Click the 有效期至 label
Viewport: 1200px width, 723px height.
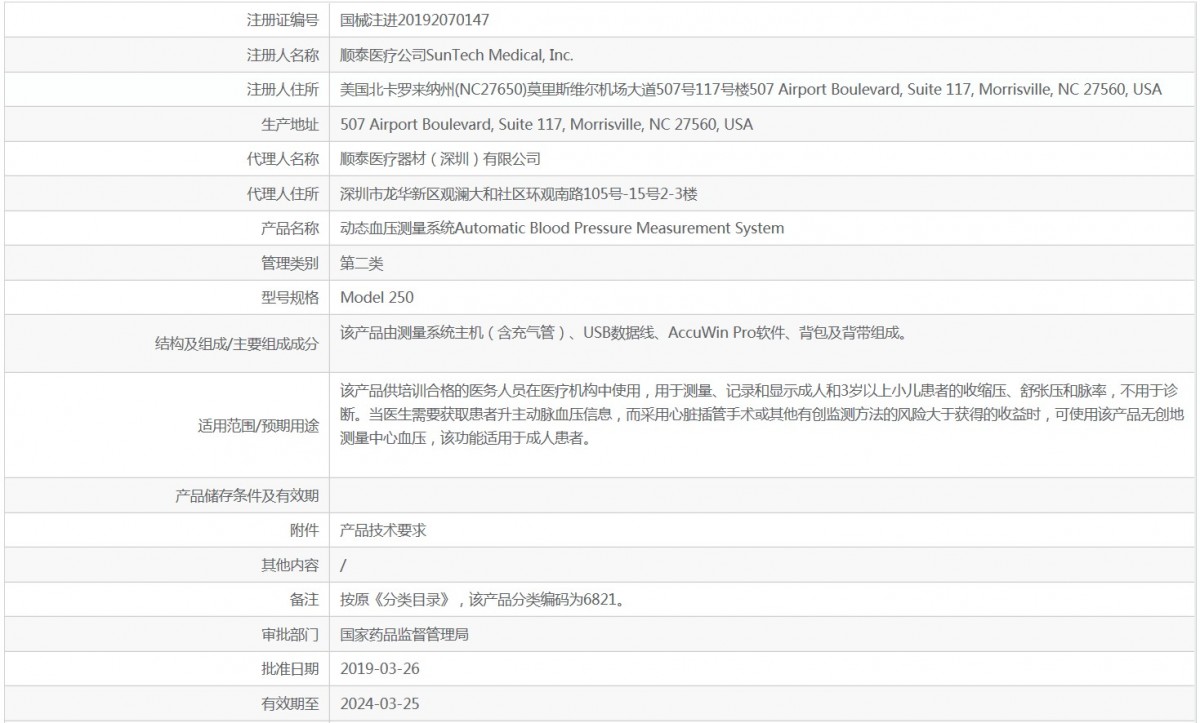(290, 704)
